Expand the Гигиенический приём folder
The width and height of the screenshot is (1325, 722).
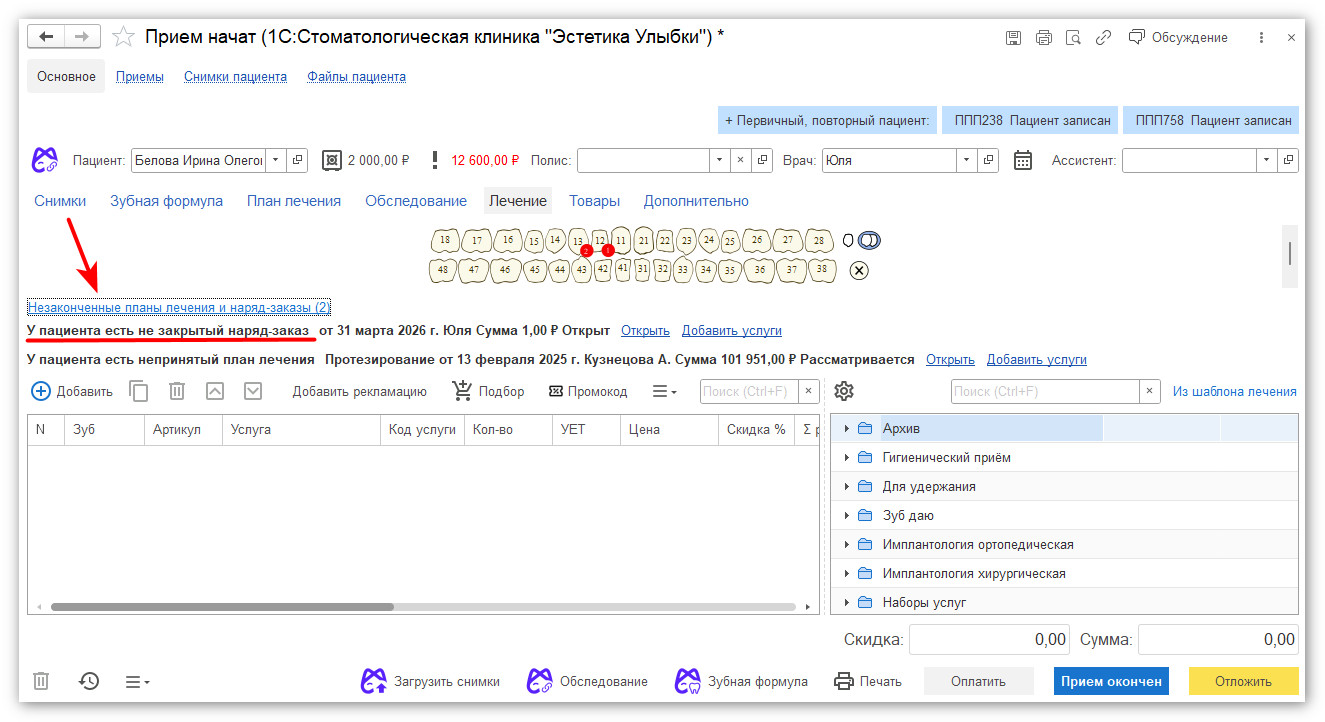[x=846, y=458]
